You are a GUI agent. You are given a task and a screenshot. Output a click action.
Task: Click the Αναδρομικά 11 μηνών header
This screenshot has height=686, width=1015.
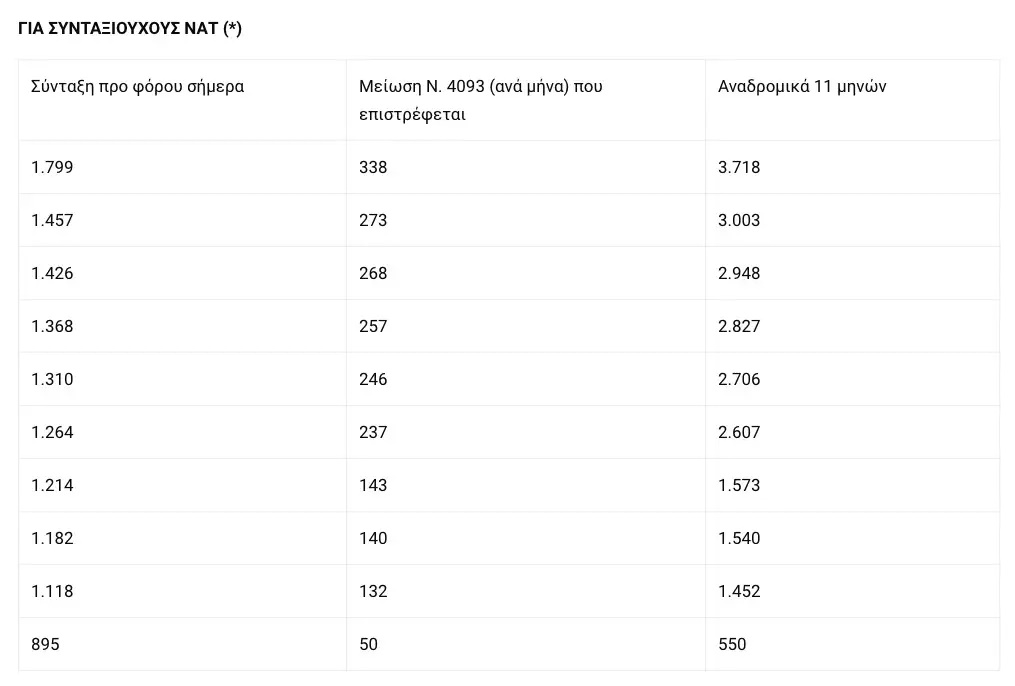tap(802, 86)
